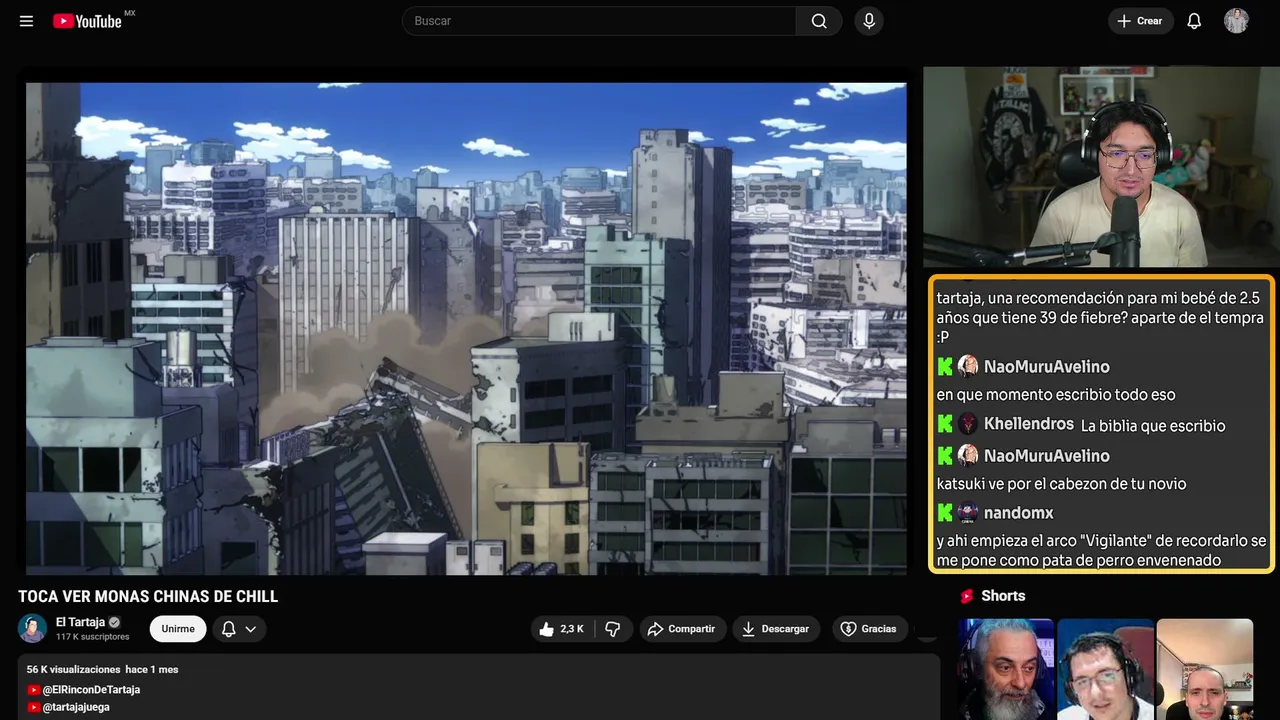Click the YouTube icon beside @tartajajuega
This screenshot has height=720, width=1280.
coord(34,707)
